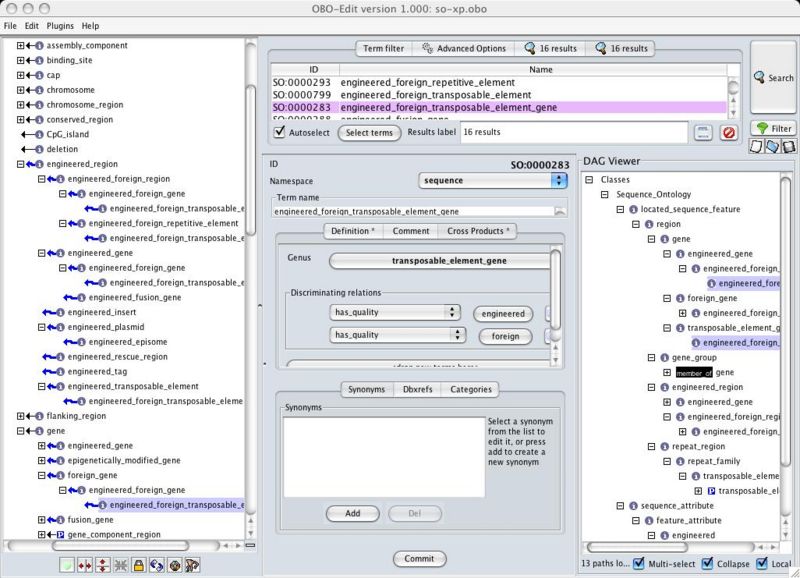800x578 pixels.
Task: Toggle the Autoselect checkbox
Action: coord(279,132)
